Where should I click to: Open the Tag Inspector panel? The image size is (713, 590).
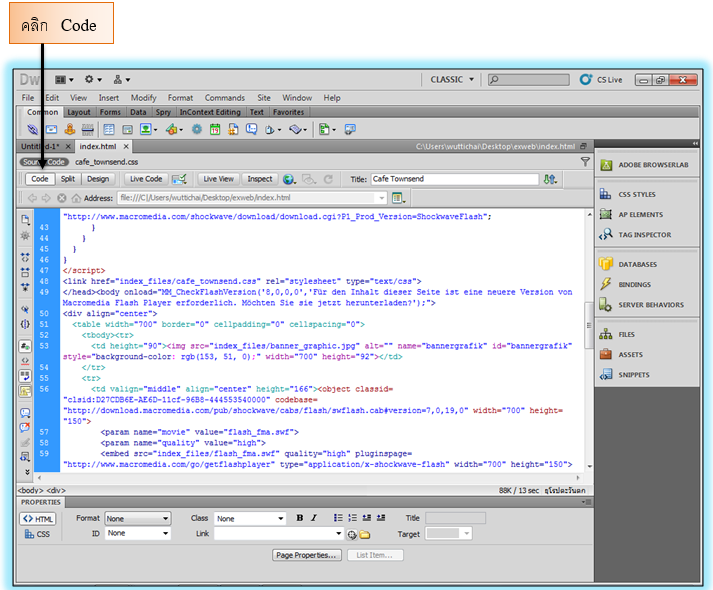645,235
